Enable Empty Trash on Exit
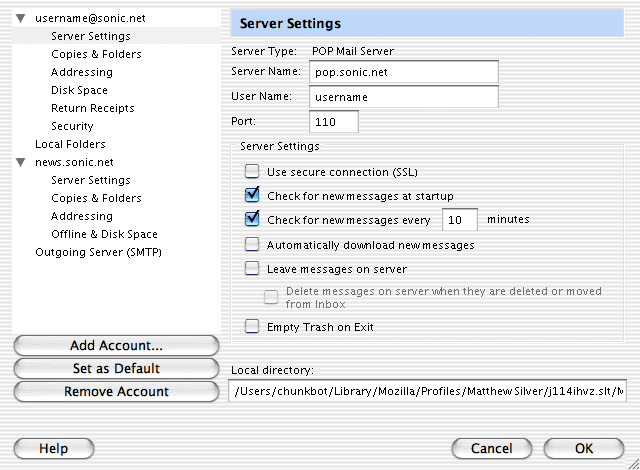Image resolution: width=640 pixels, height=470 pixels. click(252, 326)
